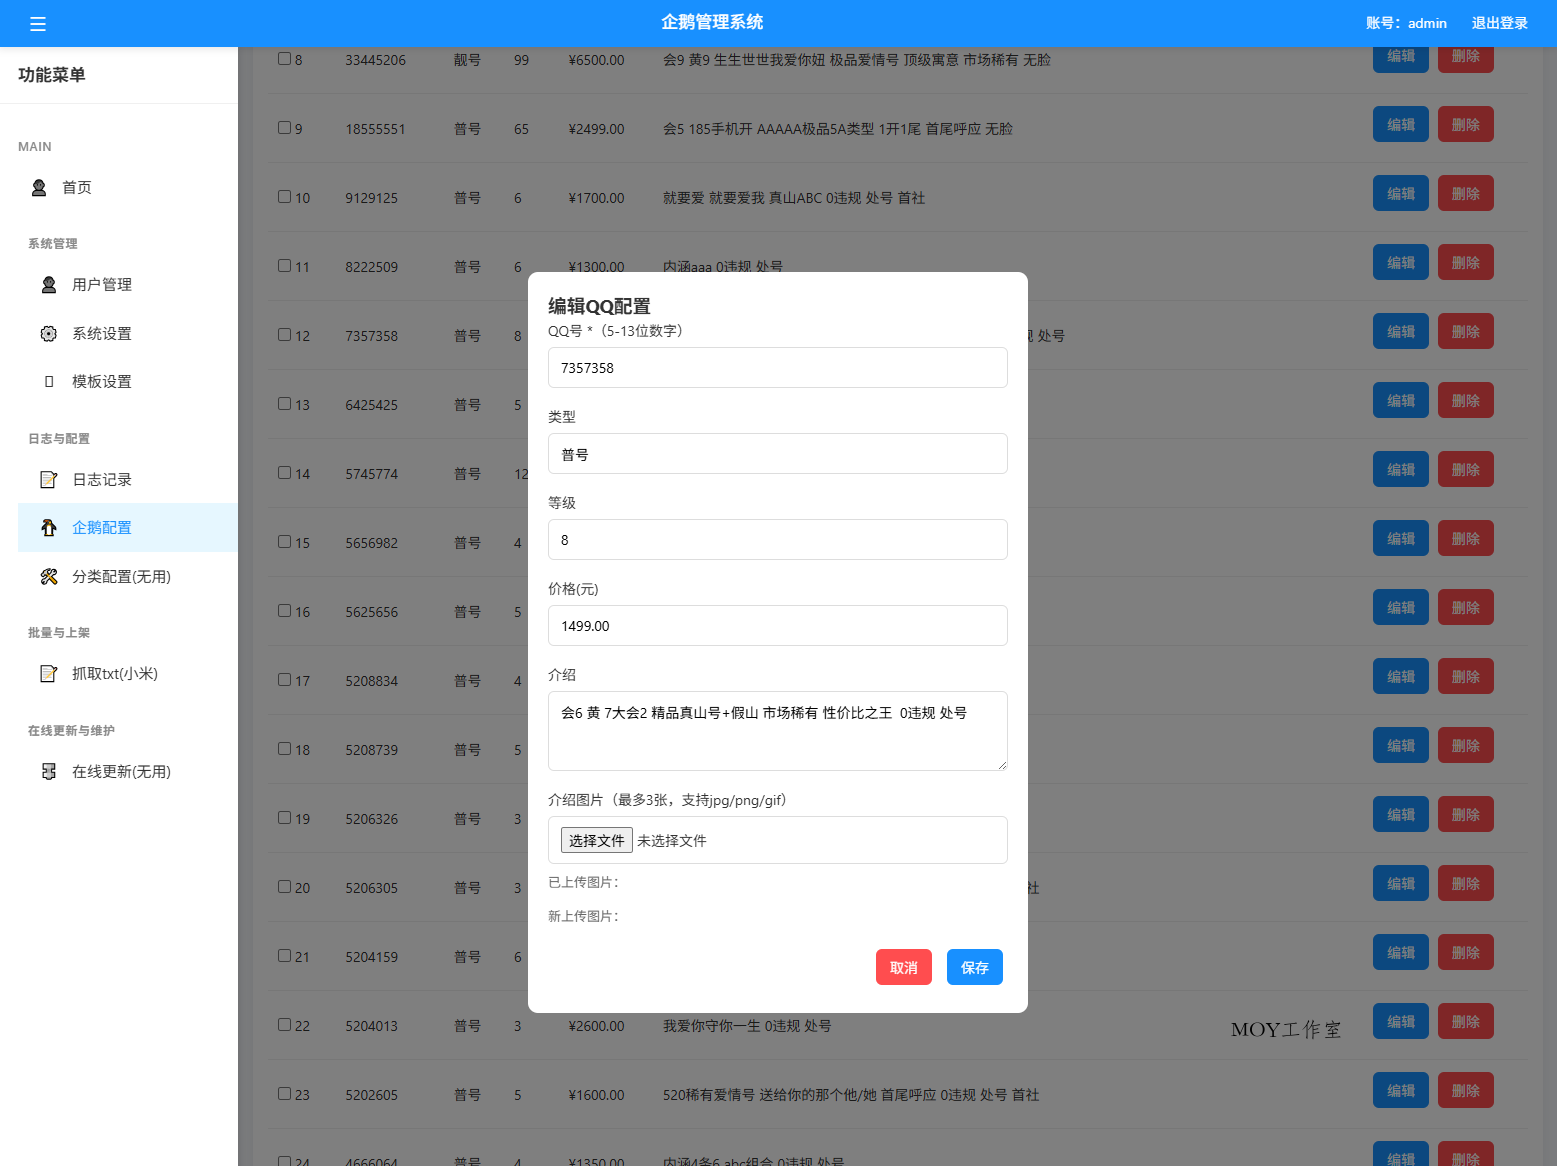Image resolution: width=1557 pixels, height=1166 pixels.
Task: Open 系统设置 via the gear icon
Action: (48, 333)
